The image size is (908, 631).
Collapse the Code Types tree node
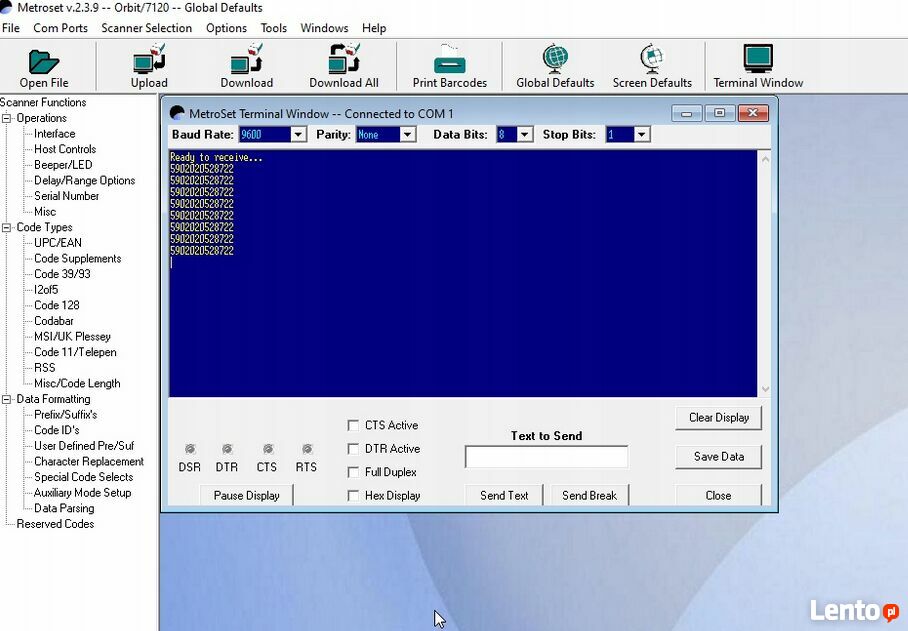pos(6,228)
